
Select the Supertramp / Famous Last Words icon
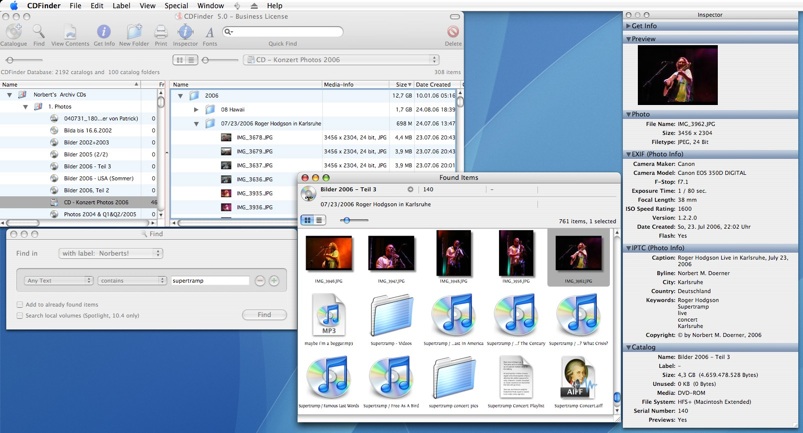point(329,378)
